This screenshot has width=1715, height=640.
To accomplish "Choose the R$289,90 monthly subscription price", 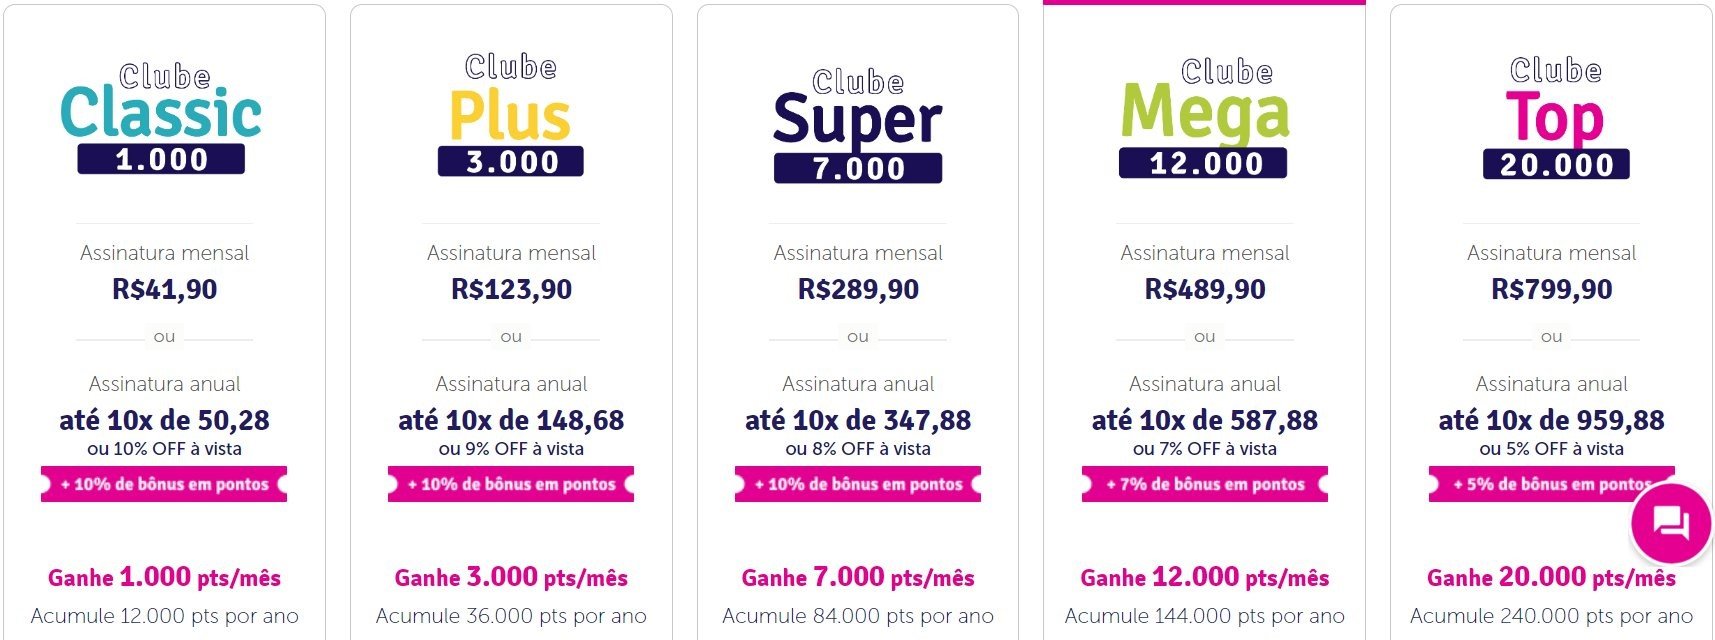I will click(858, 290).
